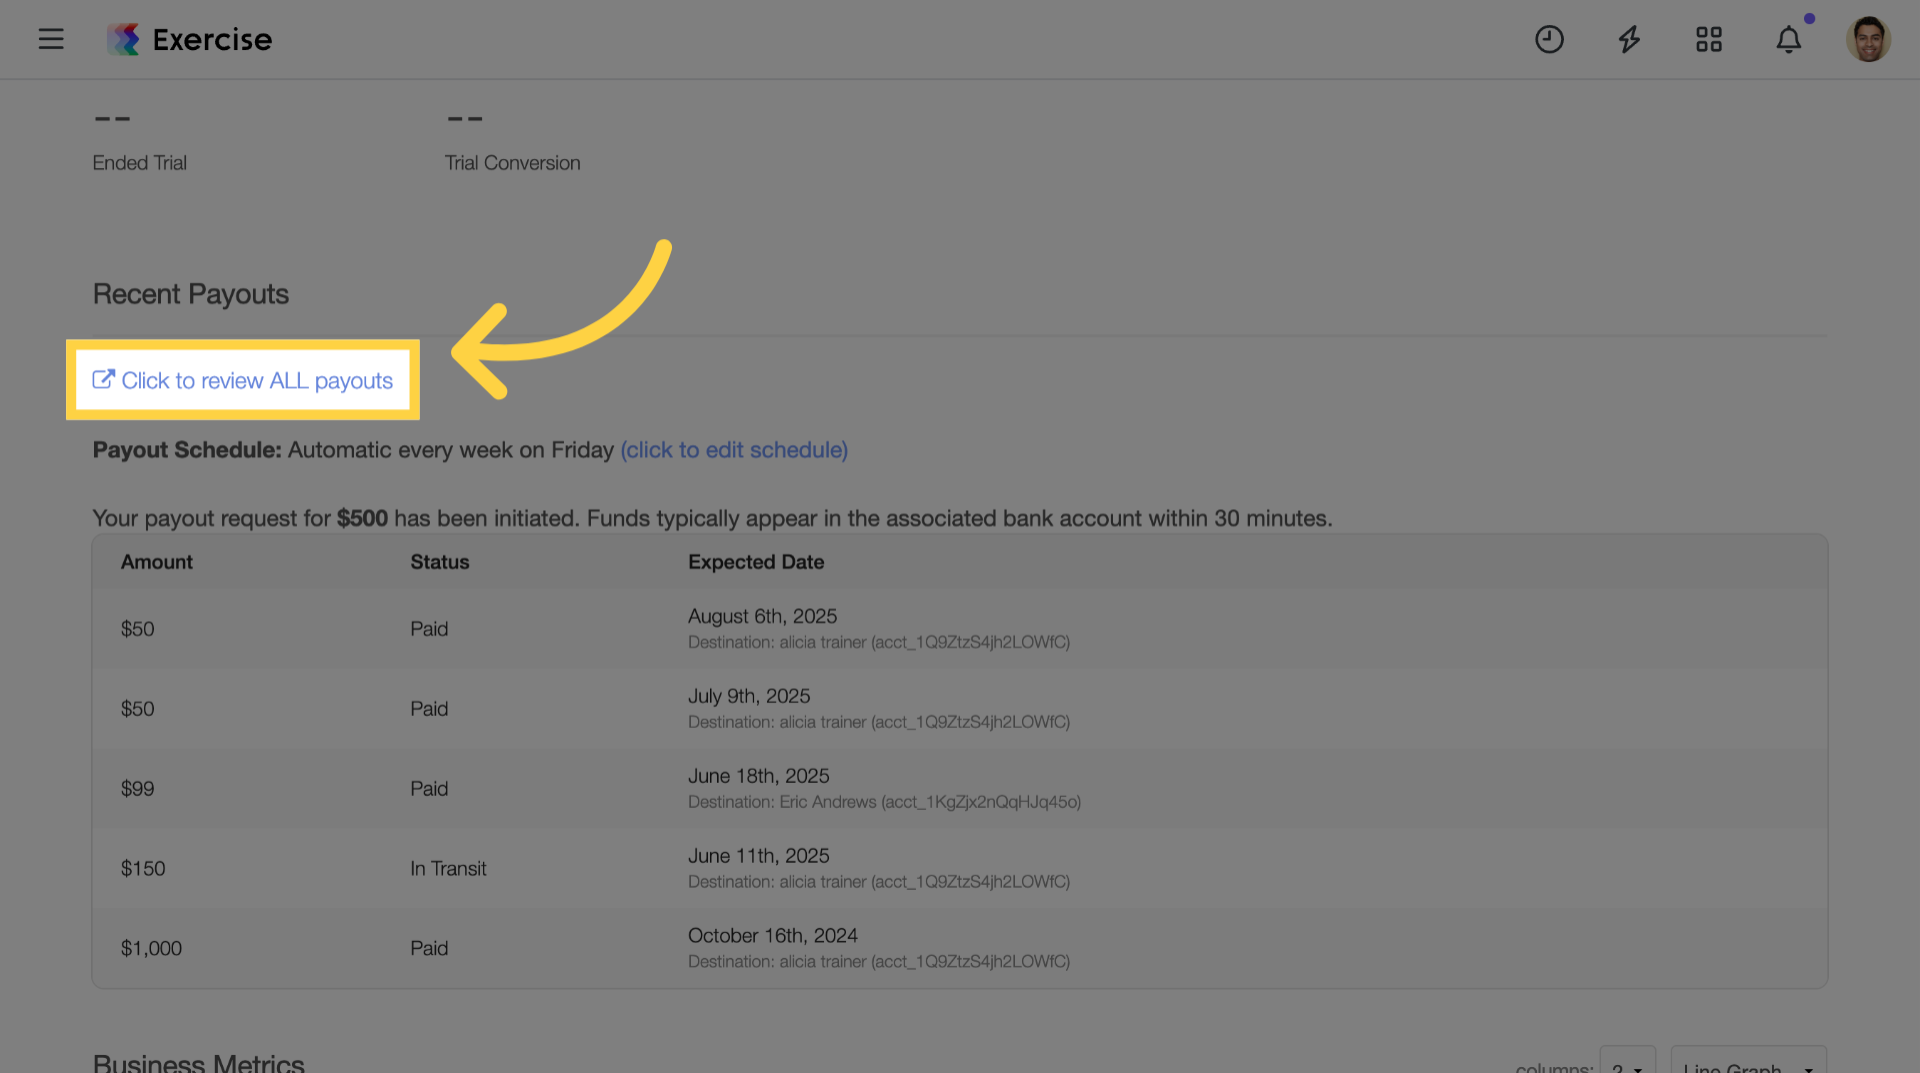
Task: Click the Expected Date column header
Action: coord(756,562)
